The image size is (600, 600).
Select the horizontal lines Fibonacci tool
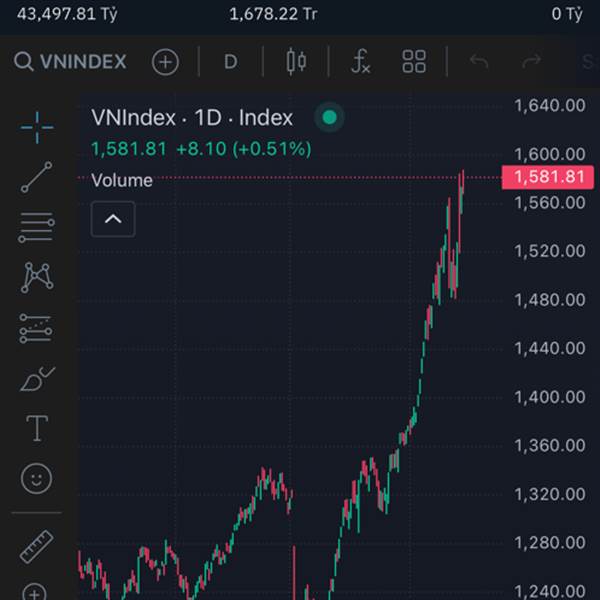click(36, 227)
